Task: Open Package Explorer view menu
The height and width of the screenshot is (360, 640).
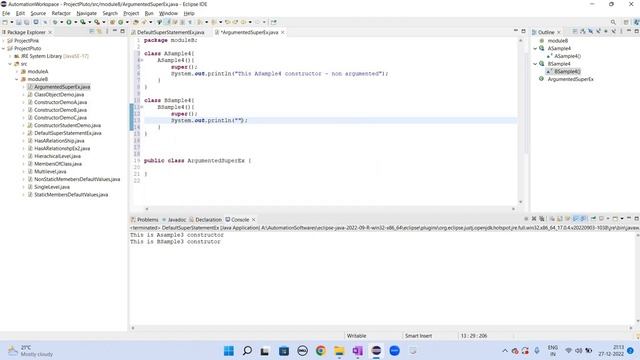Action: pos(107,31)
